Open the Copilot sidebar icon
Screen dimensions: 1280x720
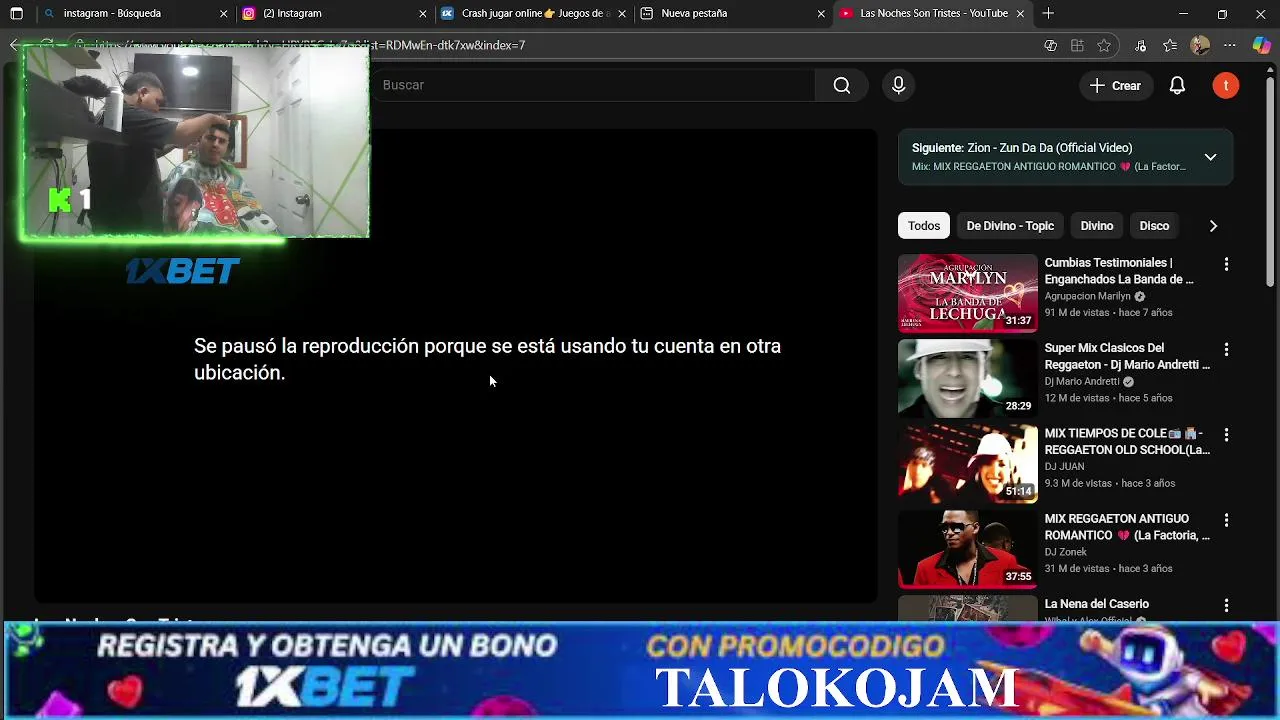[1261, 45]
